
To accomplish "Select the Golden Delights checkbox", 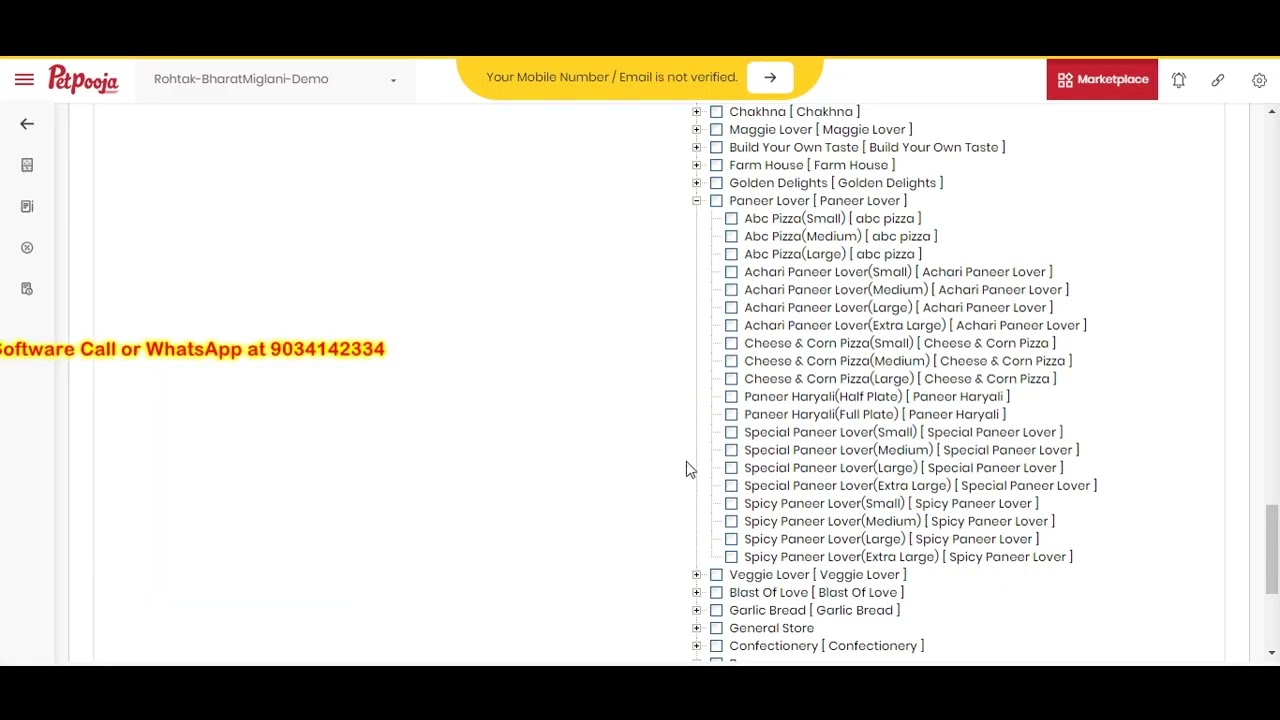I will [716, 183].
